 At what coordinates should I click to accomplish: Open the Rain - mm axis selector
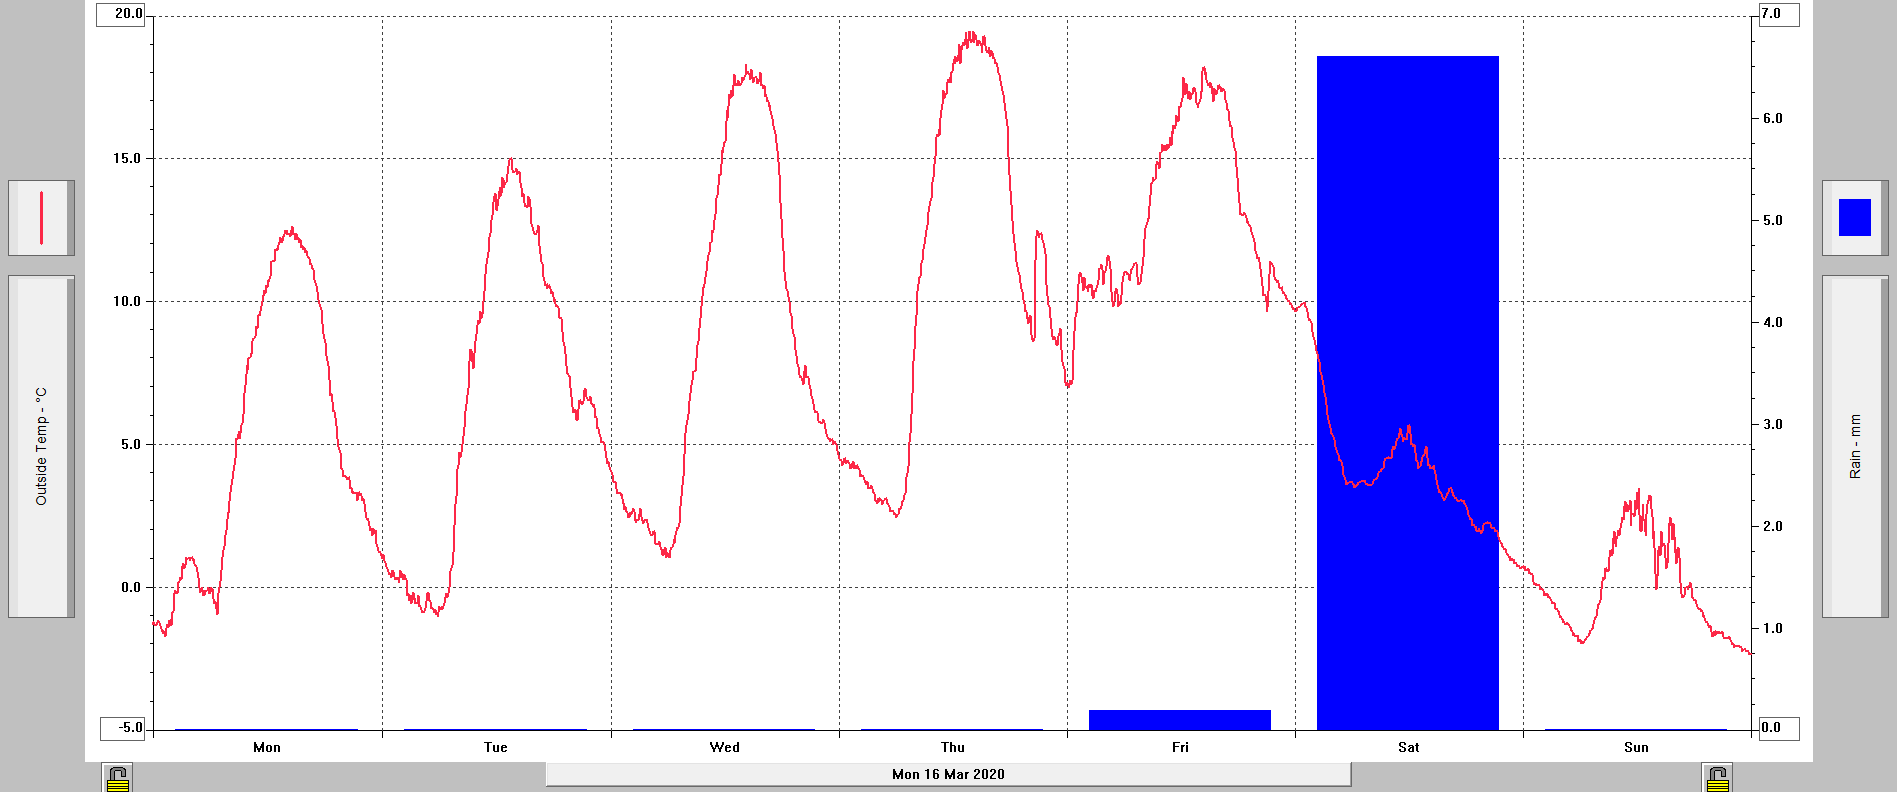point(1854,446)
